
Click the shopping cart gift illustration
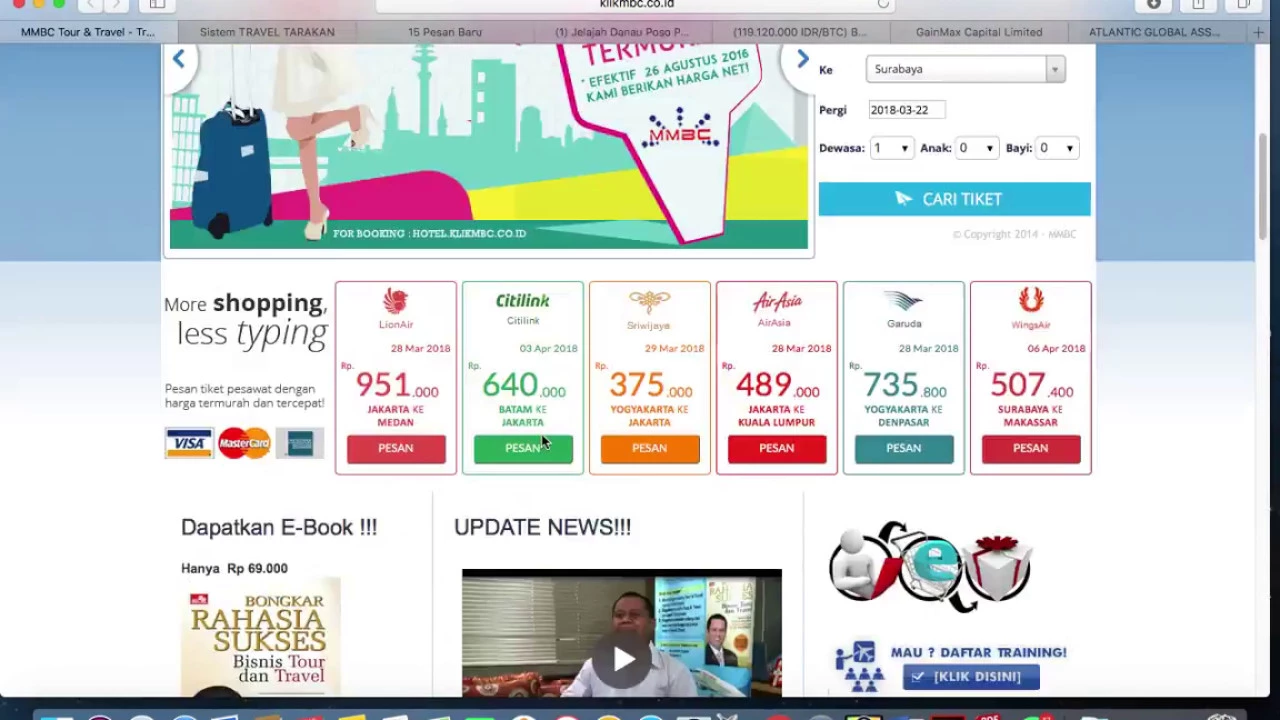click(x=930, y=566)
